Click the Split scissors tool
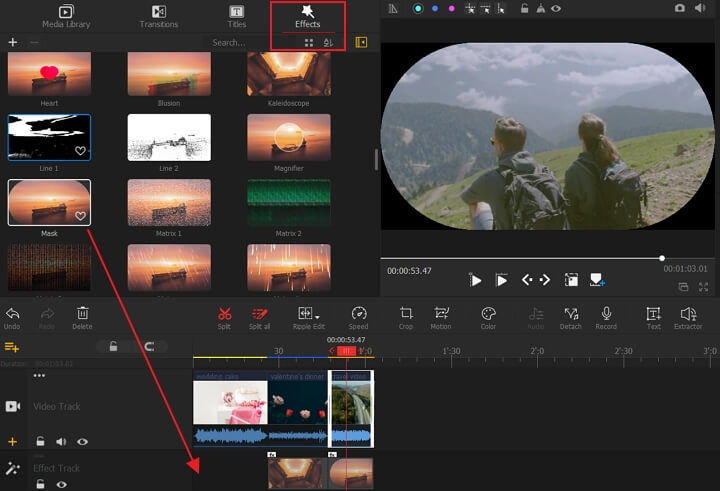This screenshot has height=491, width=720. coord(224,314)
